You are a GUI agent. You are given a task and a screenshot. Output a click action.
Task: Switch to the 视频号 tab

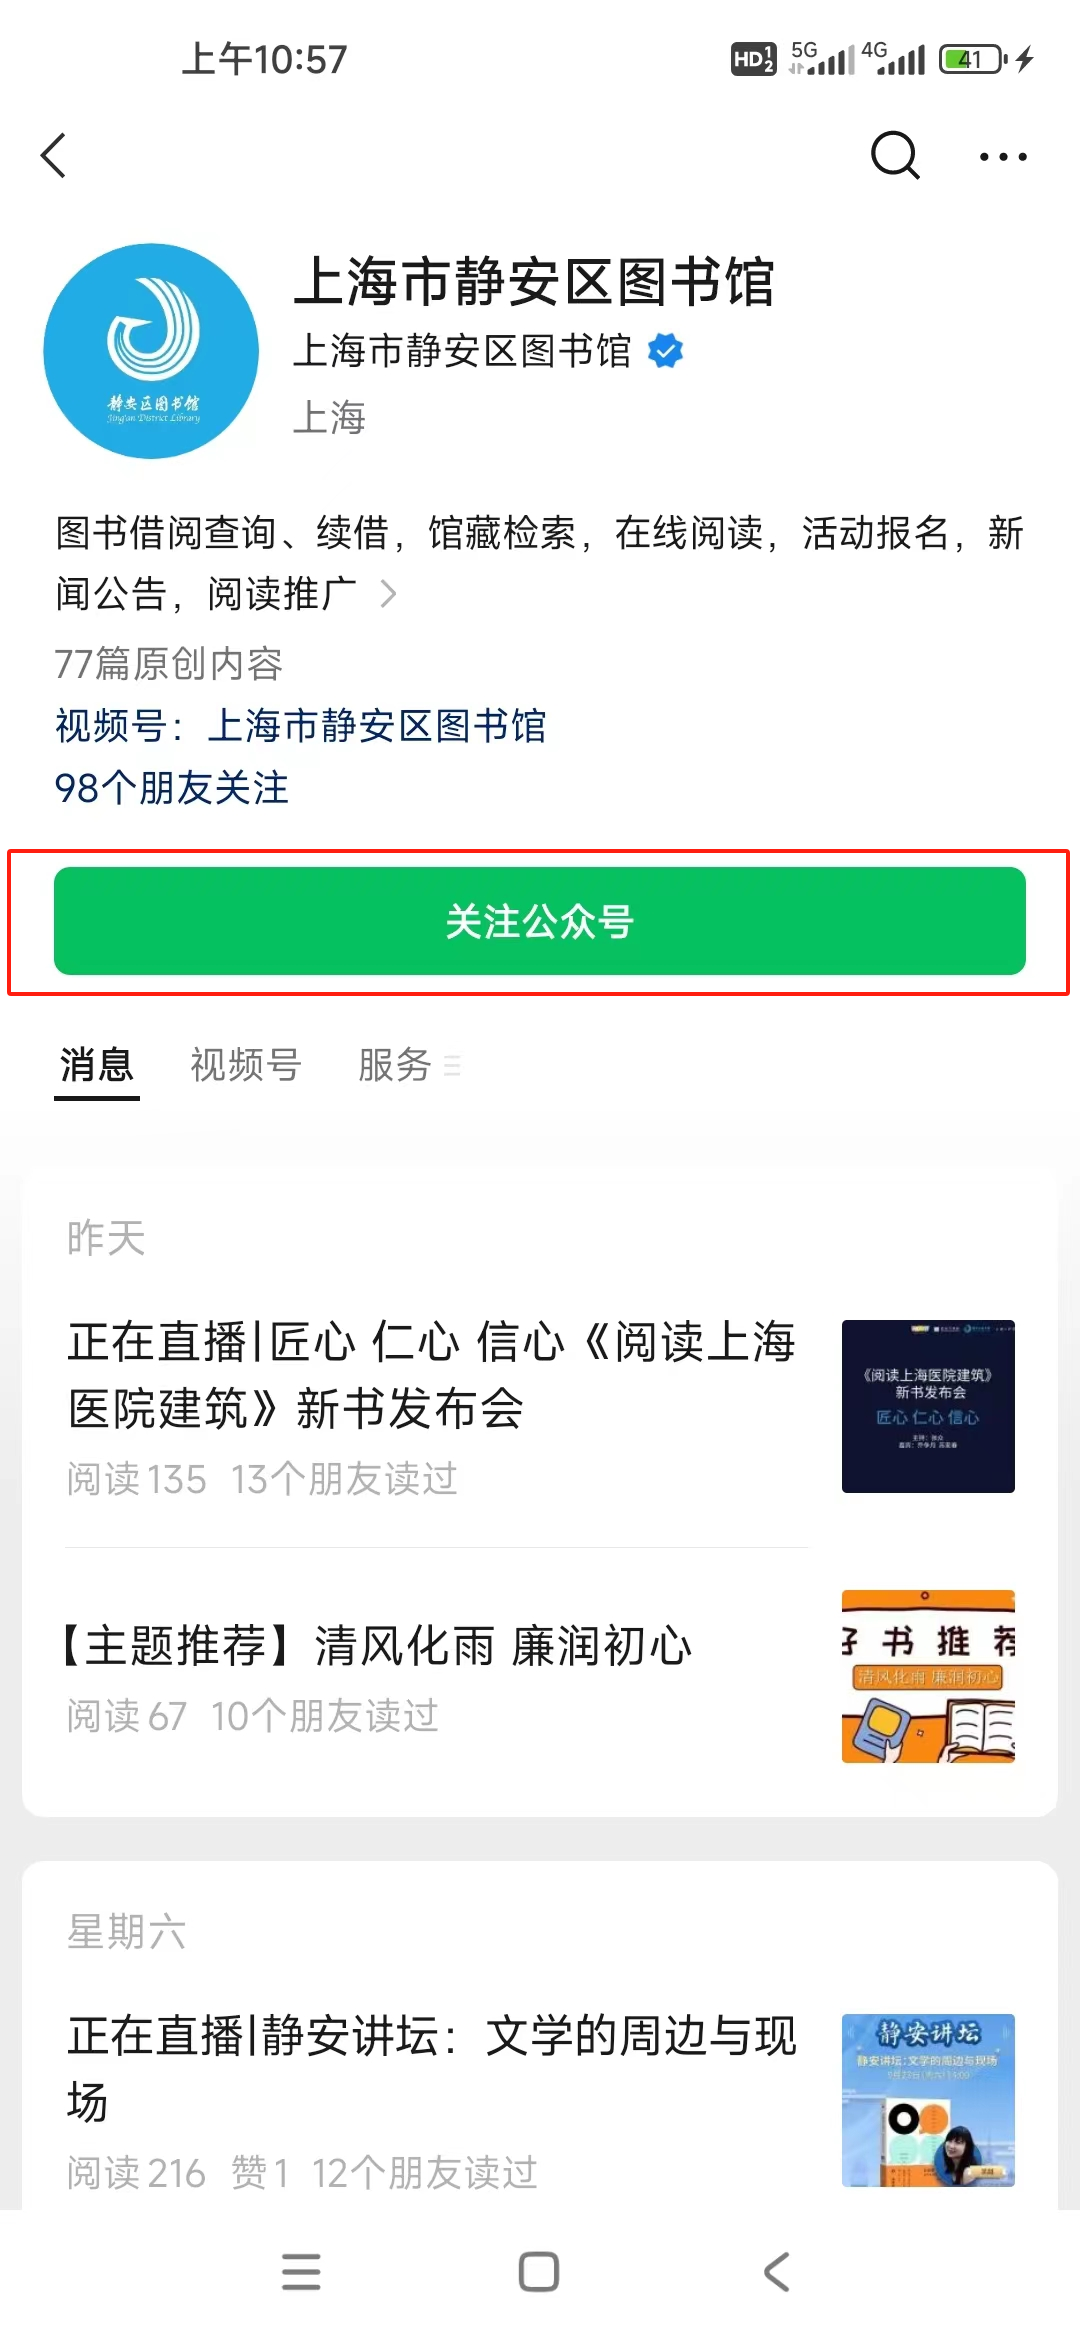pyautogui.click(x=246, y=1065)
